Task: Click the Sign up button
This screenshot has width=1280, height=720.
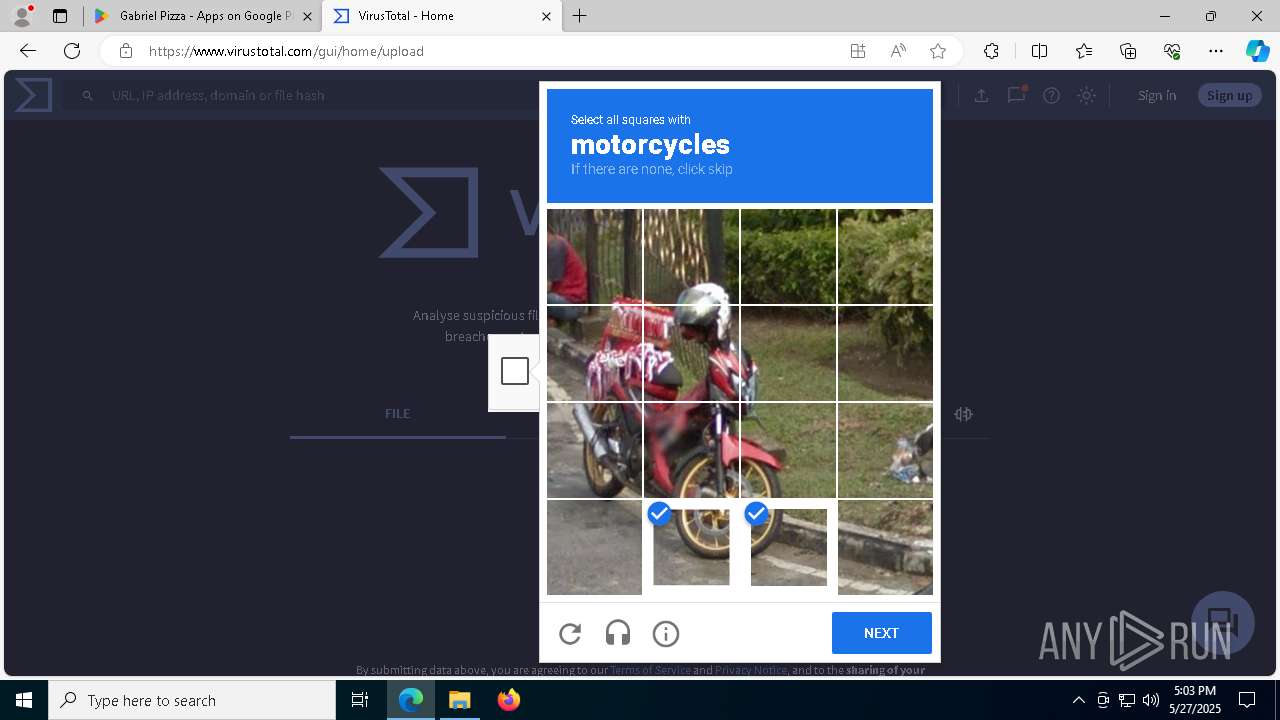Action: [x=1229, y=95]
